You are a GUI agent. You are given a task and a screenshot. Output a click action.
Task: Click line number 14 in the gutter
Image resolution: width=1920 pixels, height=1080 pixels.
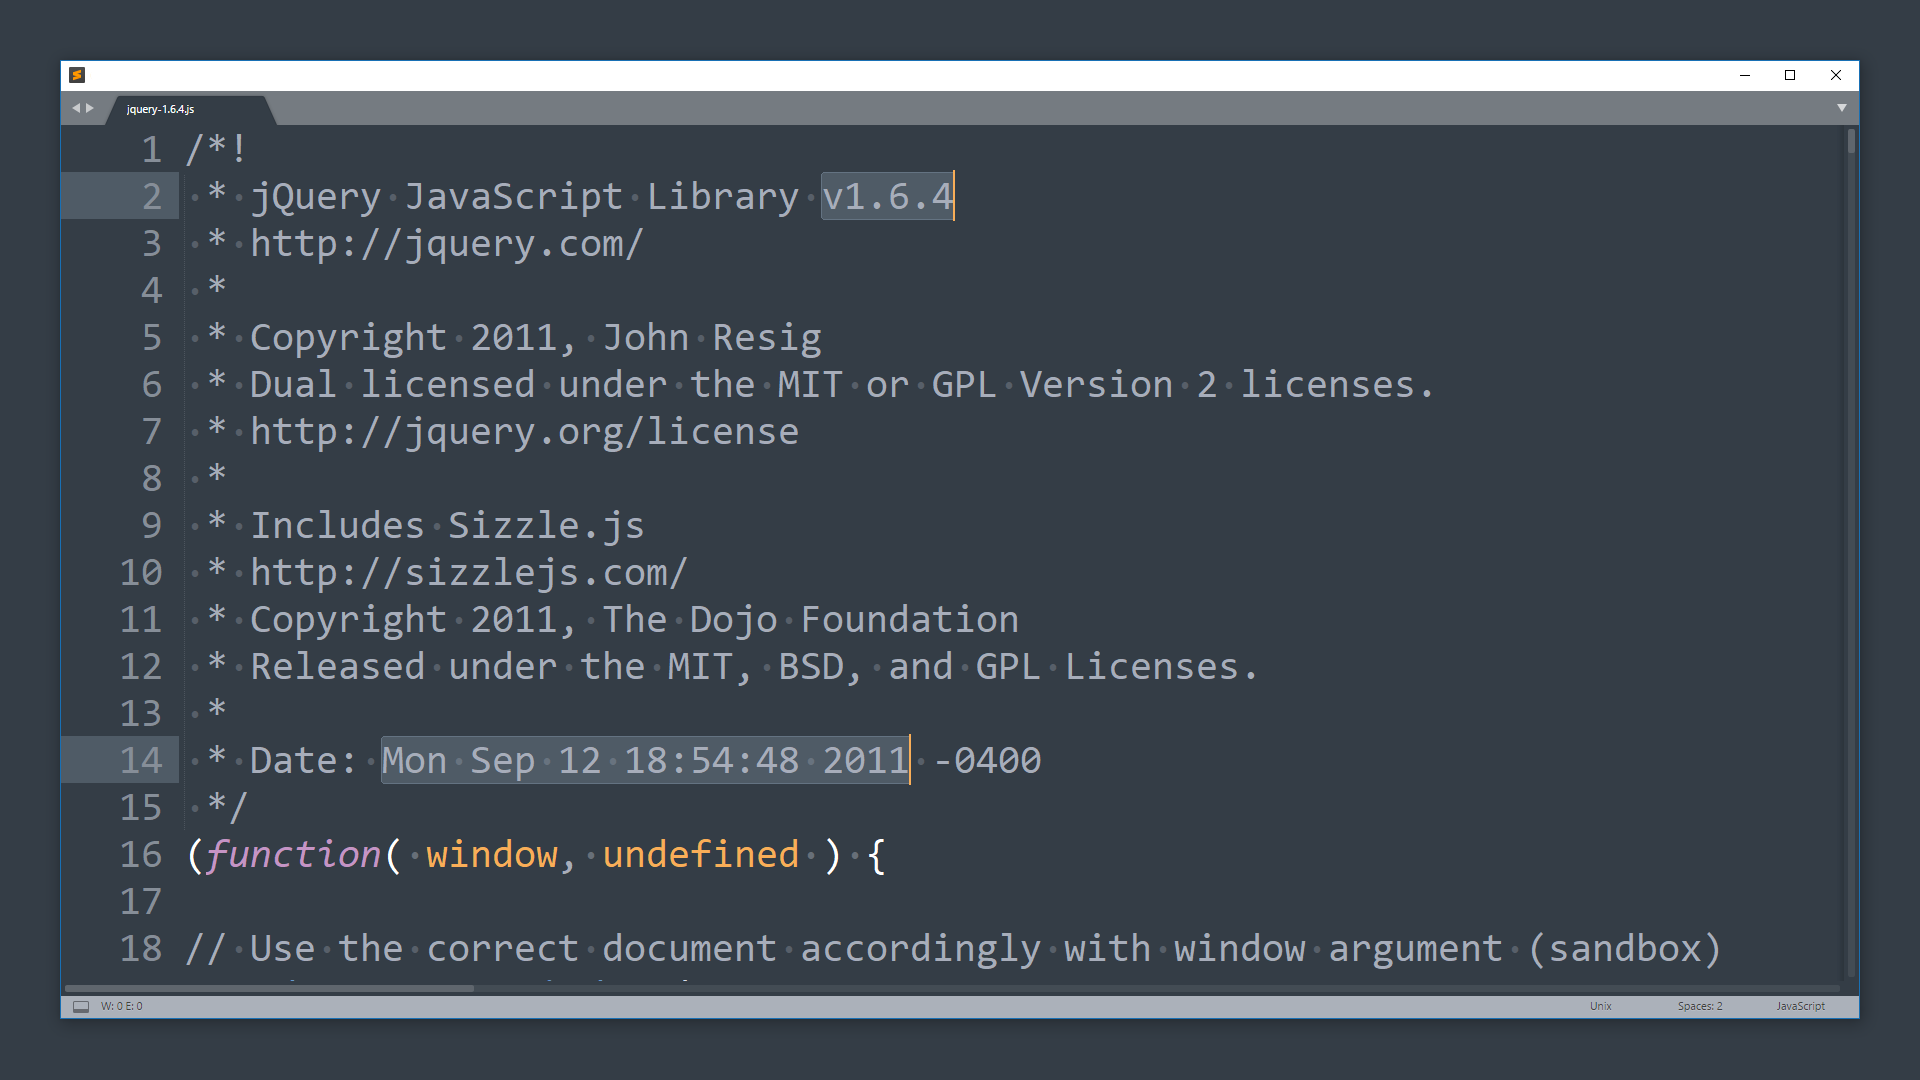coord(141,760)
